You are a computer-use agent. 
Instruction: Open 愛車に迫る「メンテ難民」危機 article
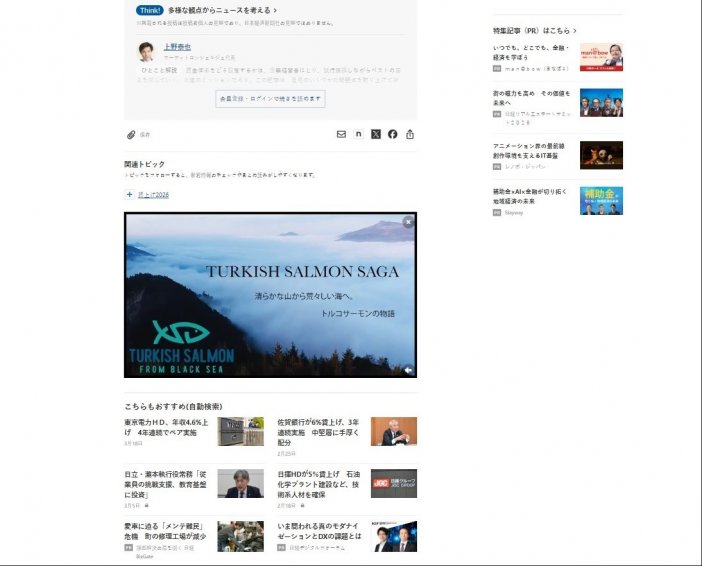tap(165, 531)
